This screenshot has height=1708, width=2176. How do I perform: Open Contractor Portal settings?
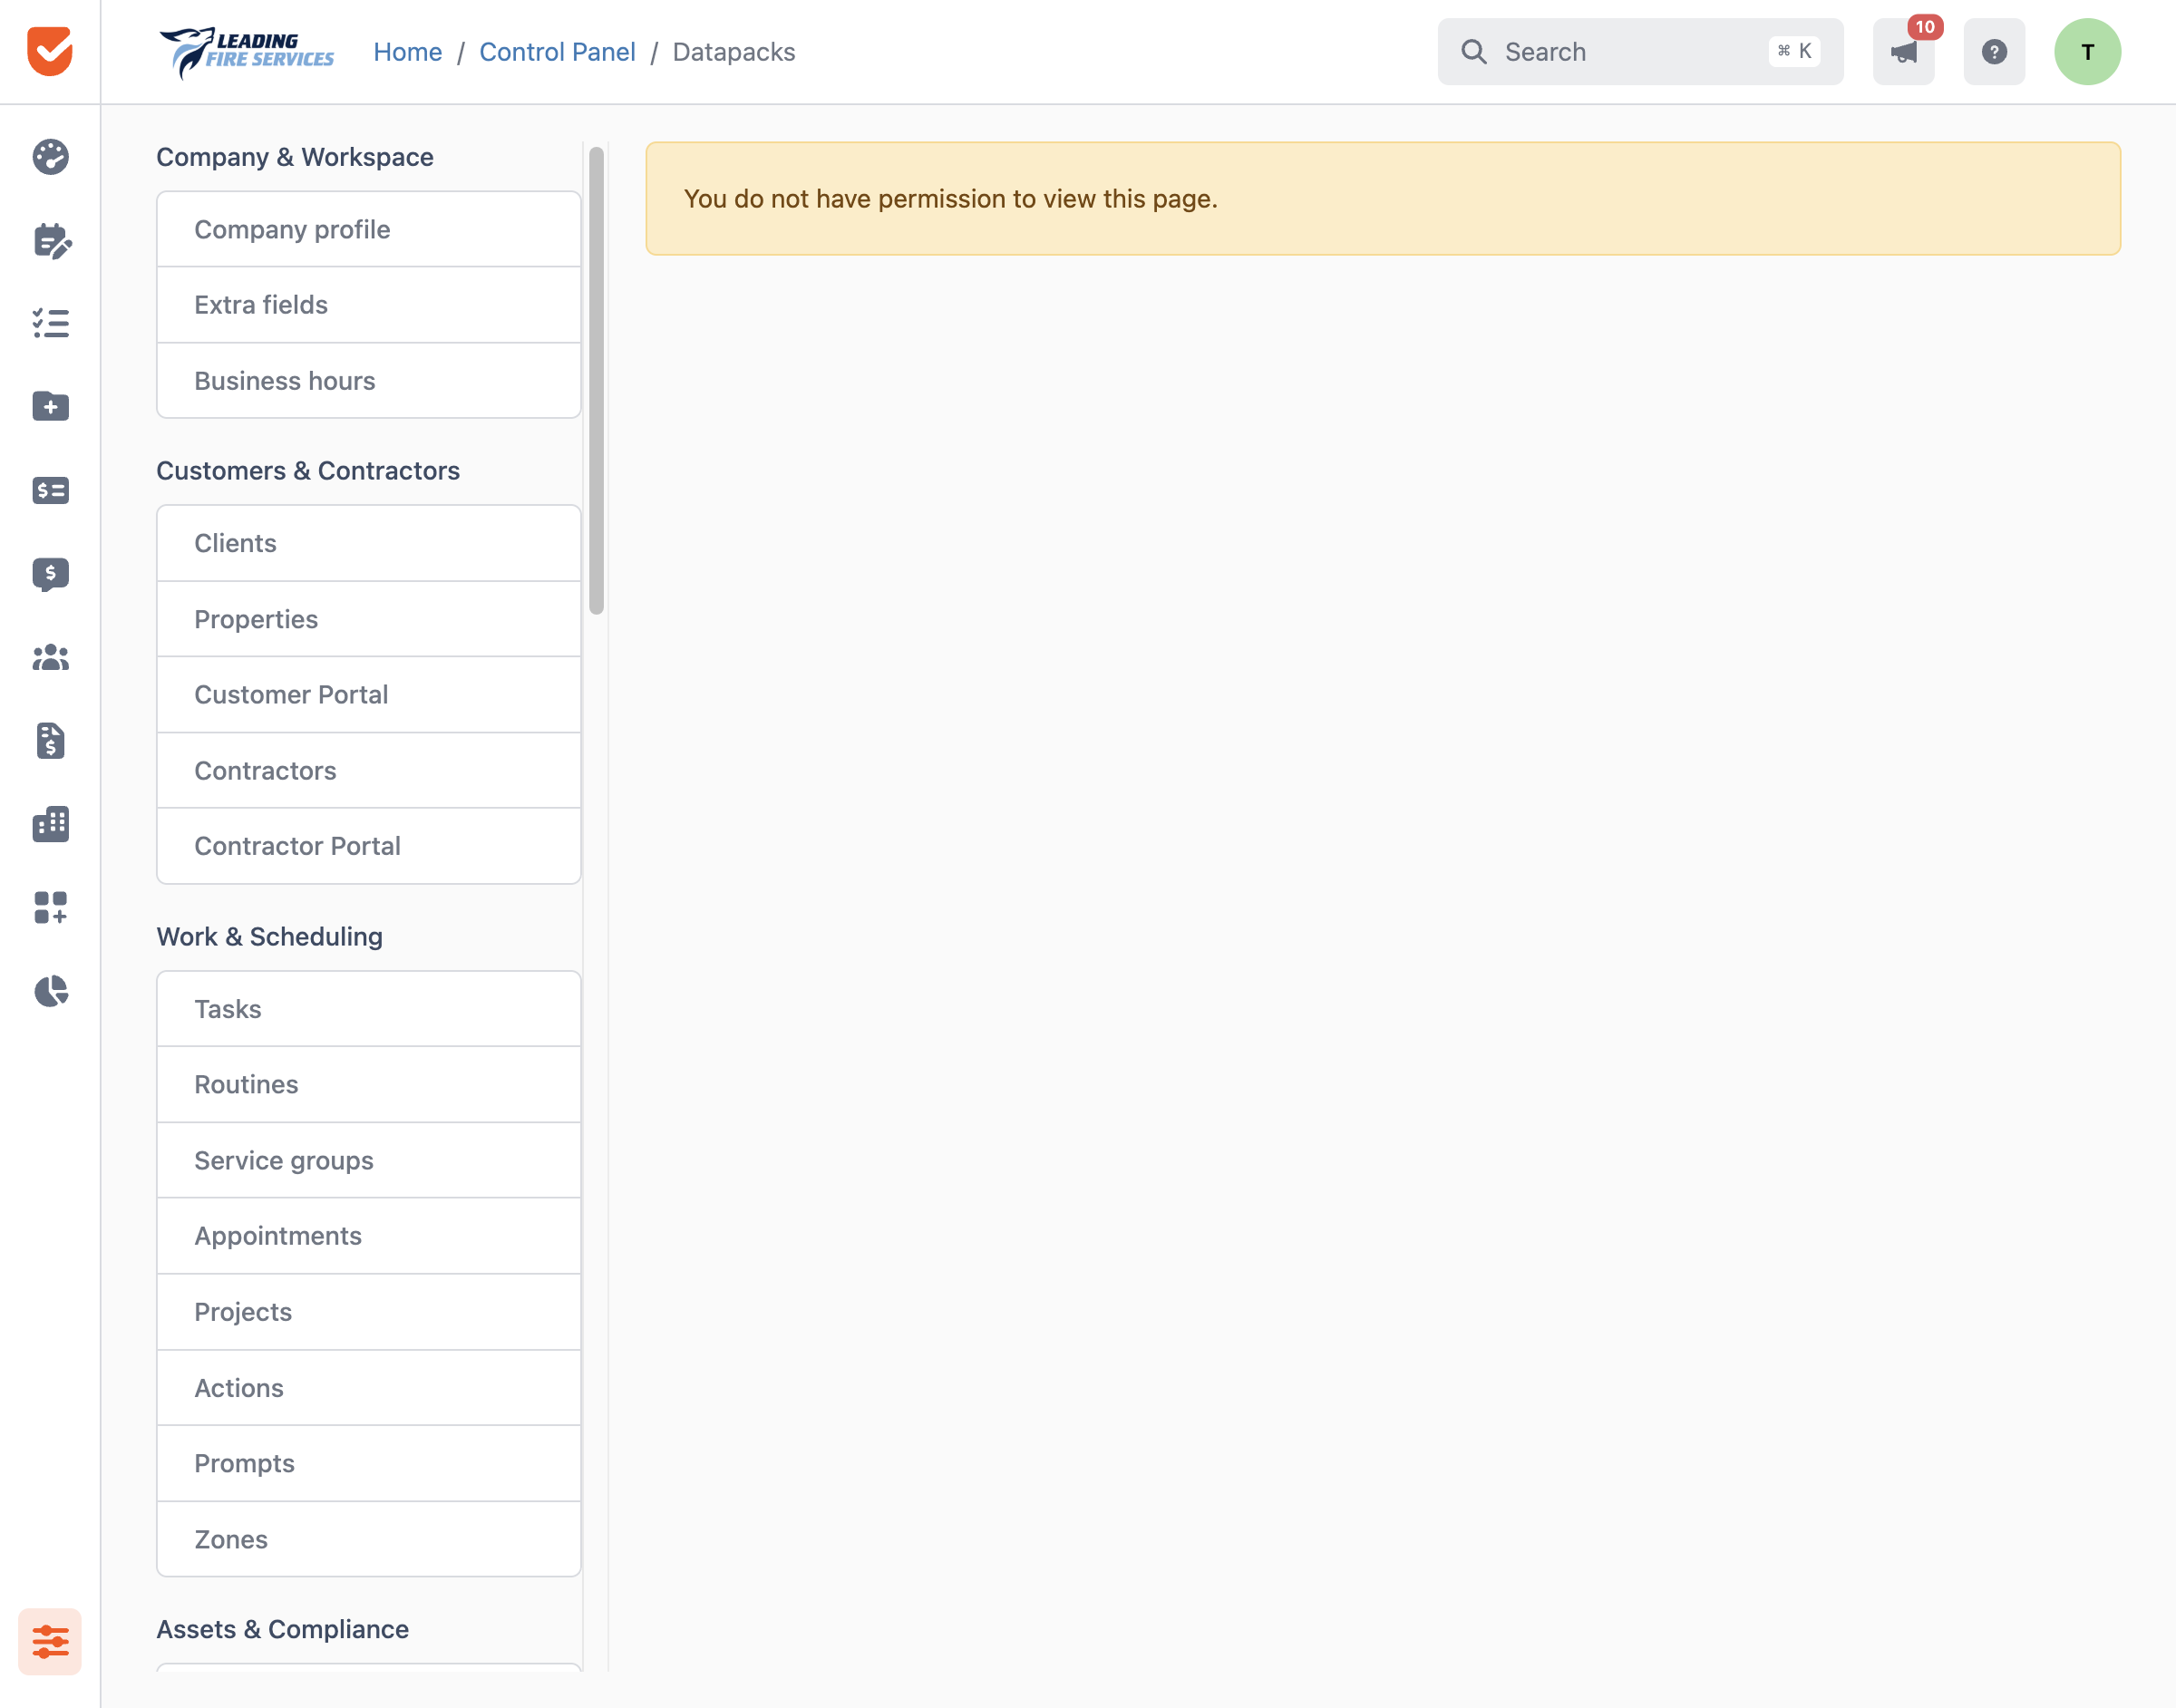point(368,846)
